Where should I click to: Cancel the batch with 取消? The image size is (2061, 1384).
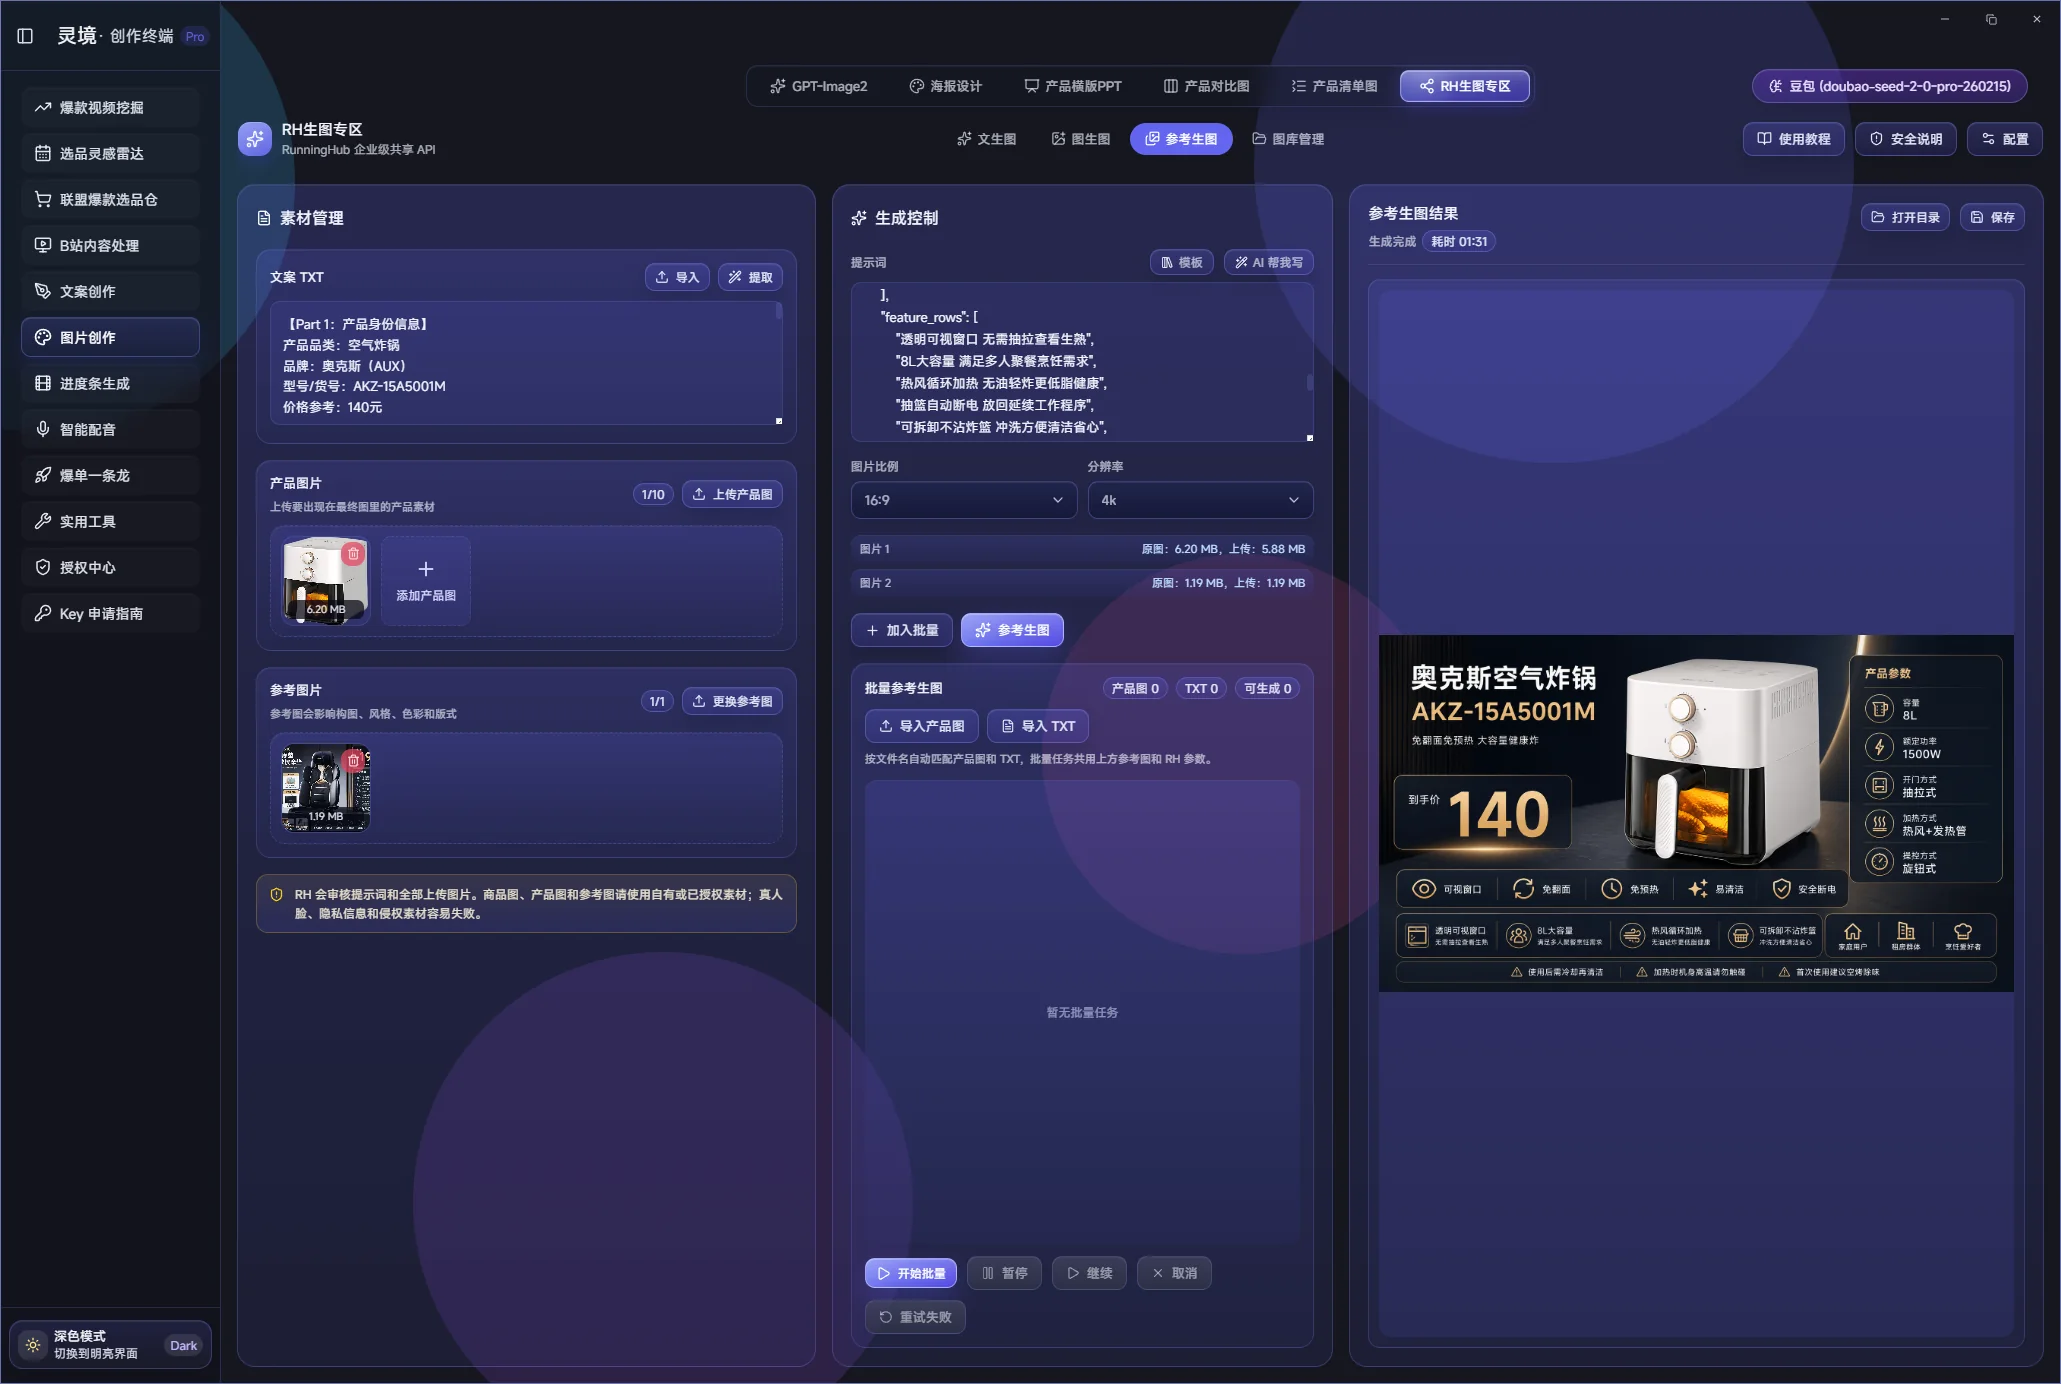[x=1174, y=1273]
